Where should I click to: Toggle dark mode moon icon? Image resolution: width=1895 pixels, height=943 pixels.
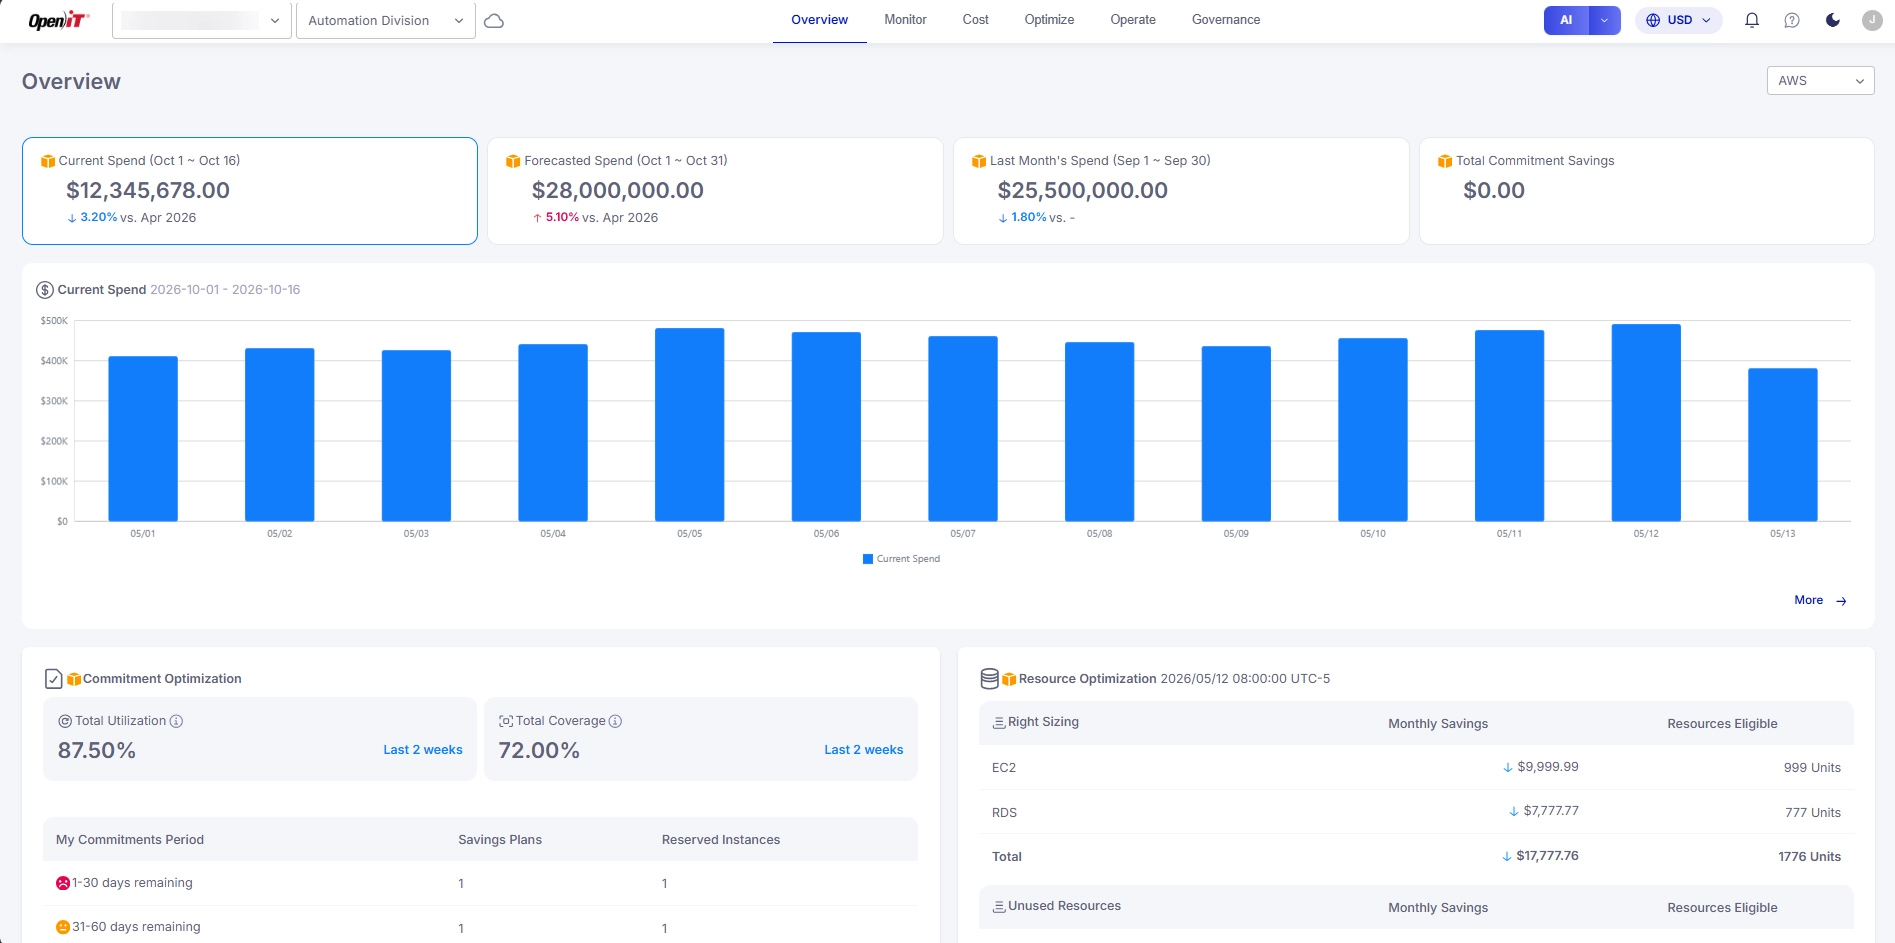tap(1833, 20)
